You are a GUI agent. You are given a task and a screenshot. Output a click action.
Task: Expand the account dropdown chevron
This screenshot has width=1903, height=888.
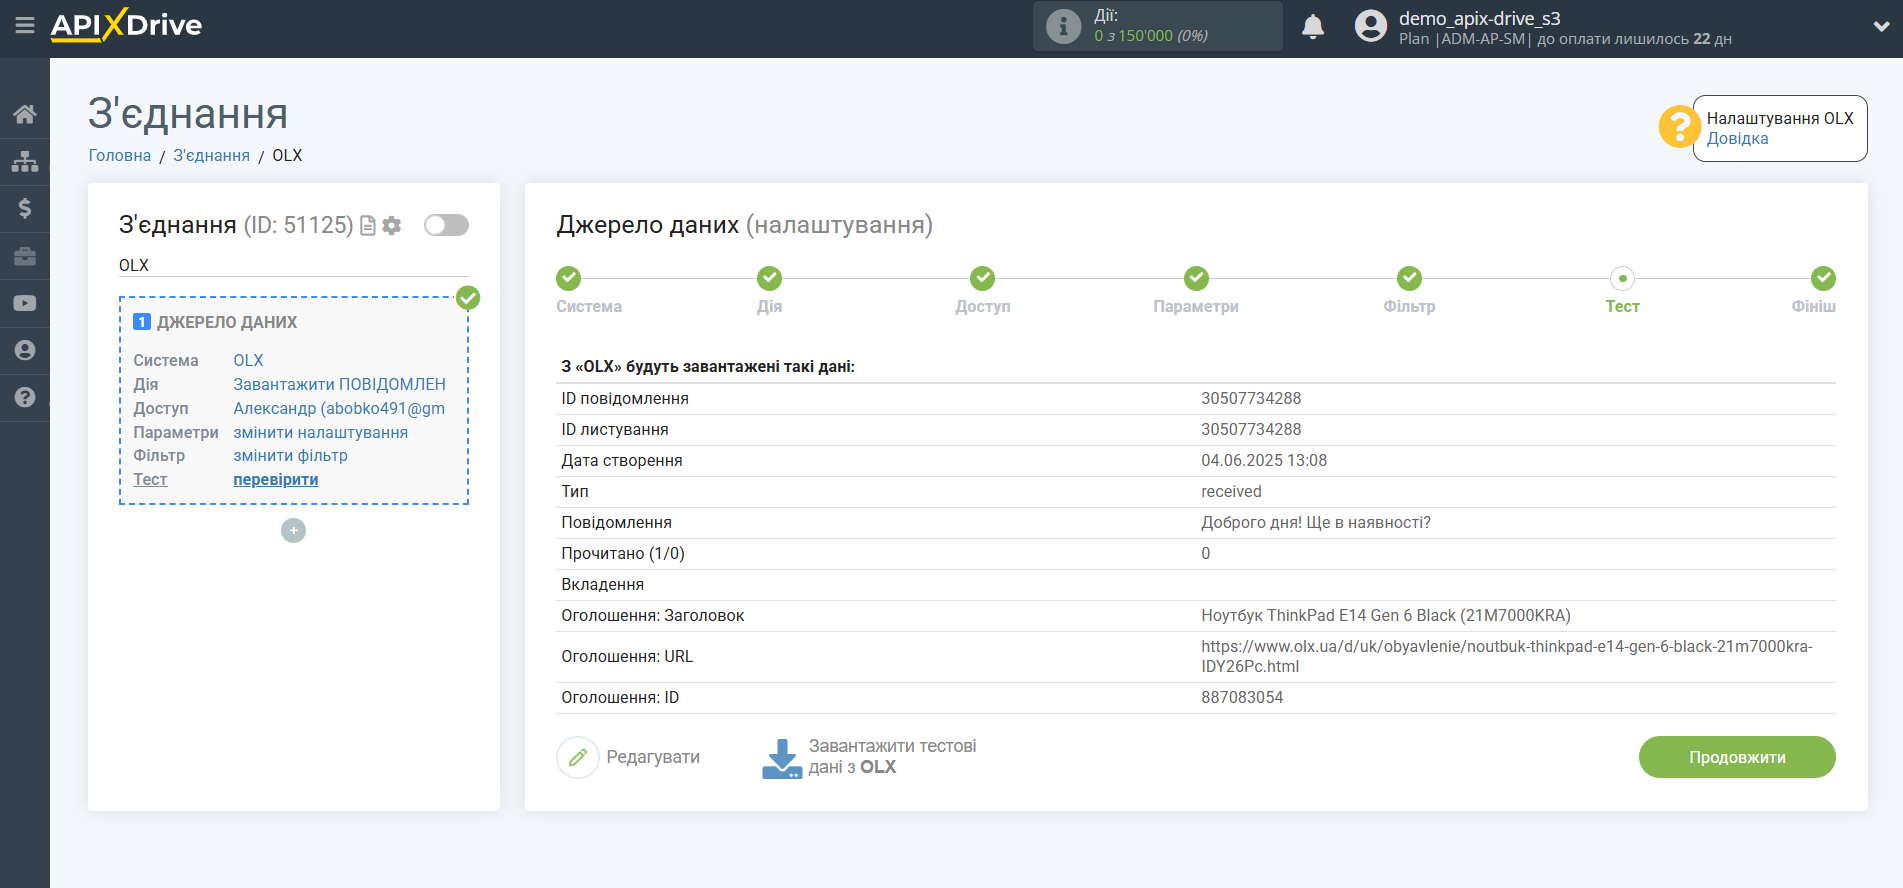coord(1881,27)
